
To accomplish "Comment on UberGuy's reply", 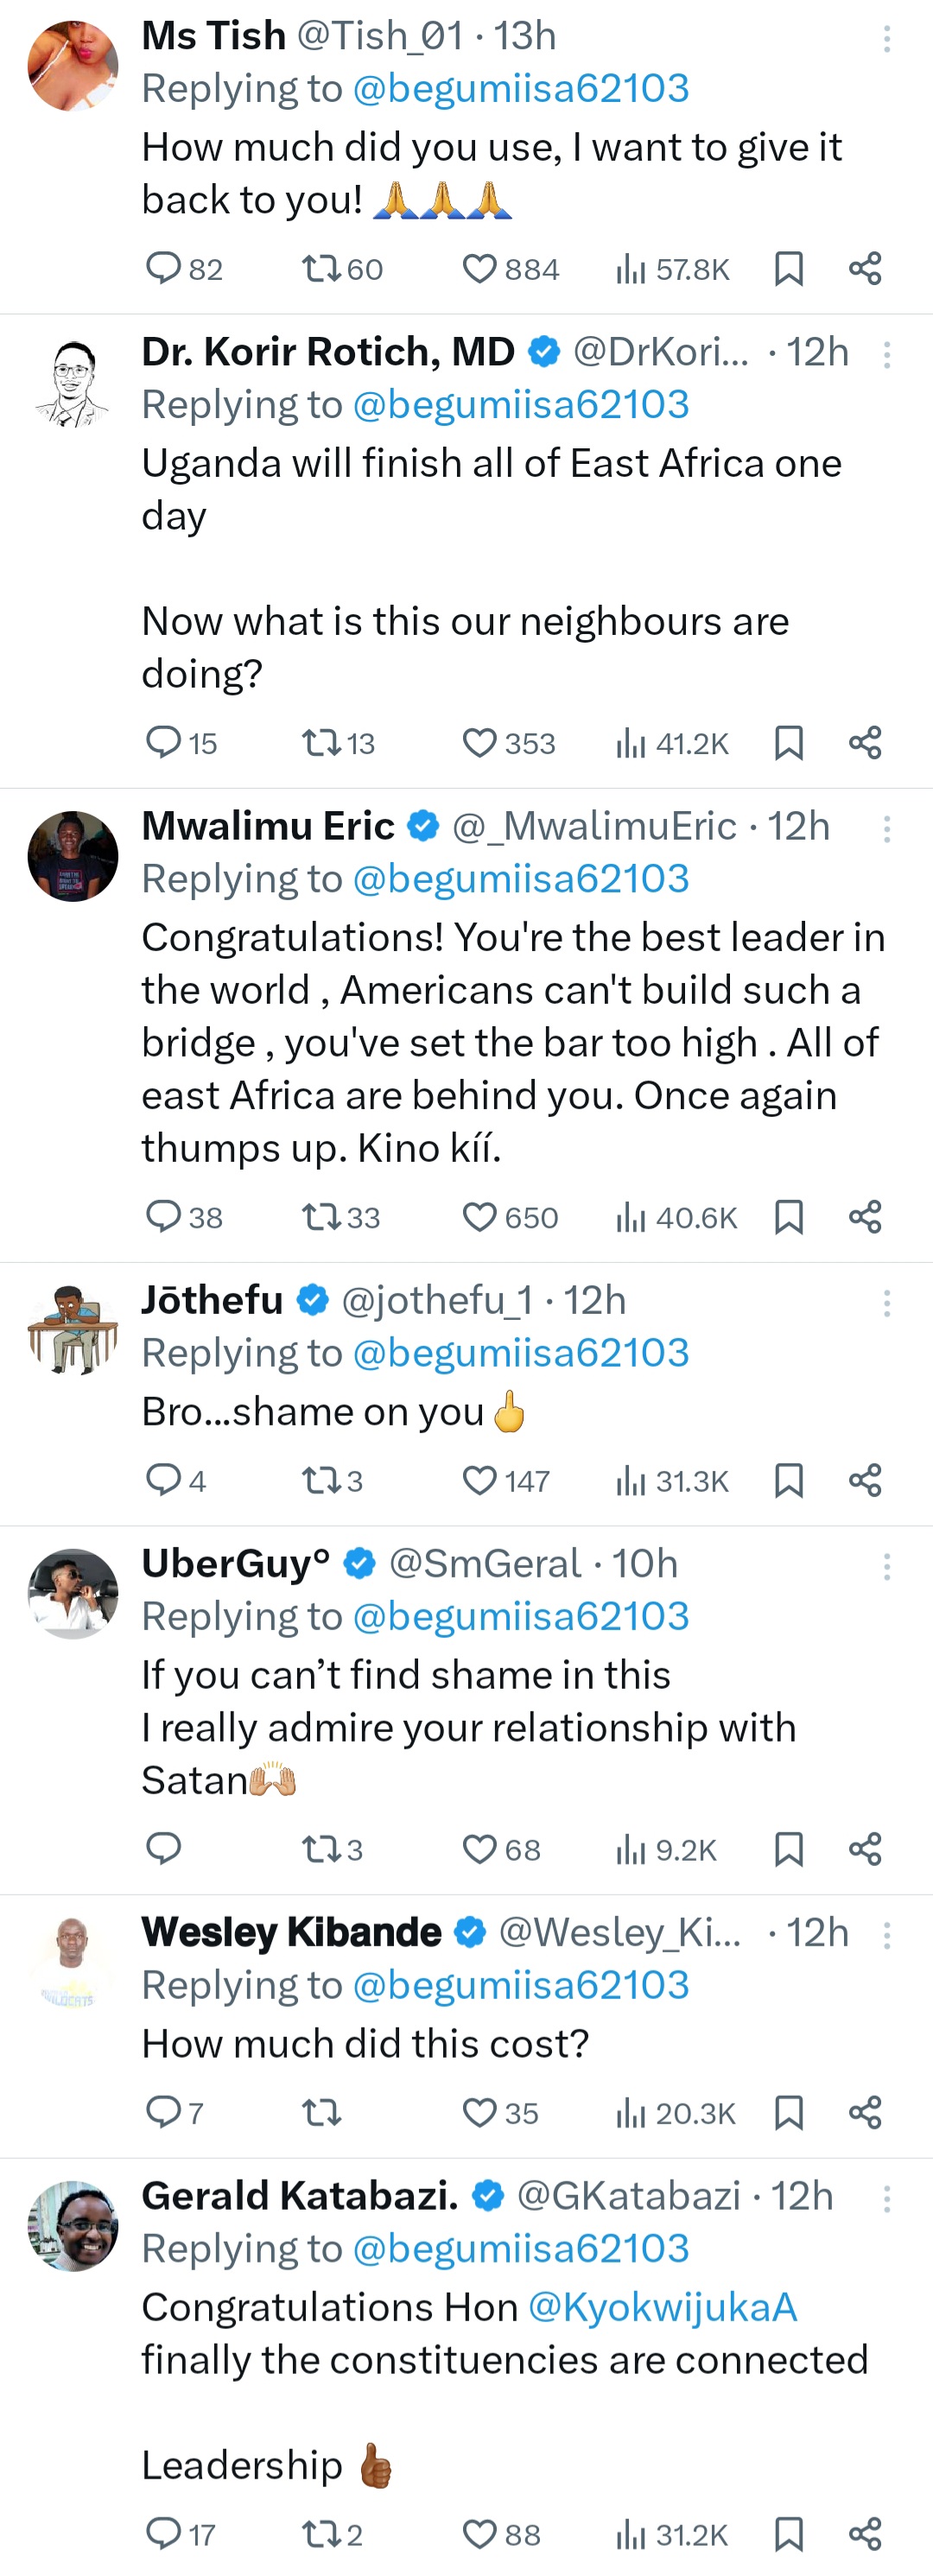I will [163, 1849].
